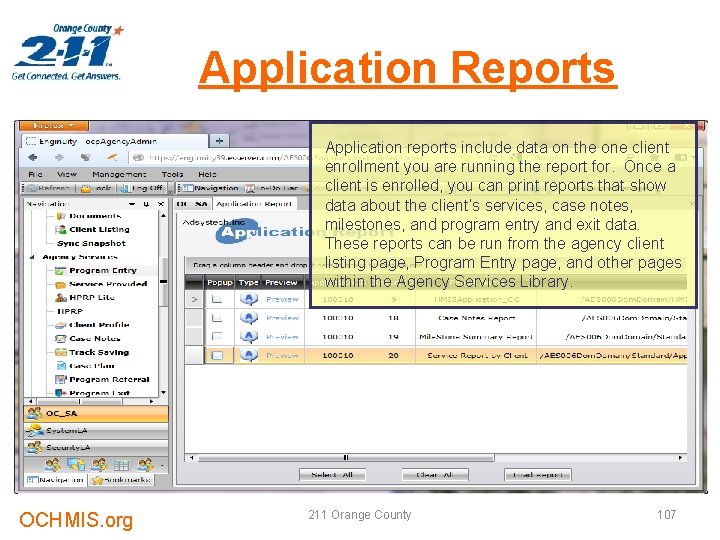Viewport: 720px width, 540px height.
Task: Expand the first report row arrow
Action: 194,299
